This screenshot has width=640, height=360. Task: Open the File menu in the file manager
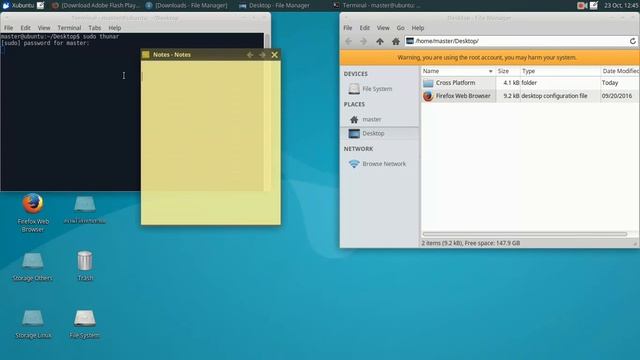(348, 28)
